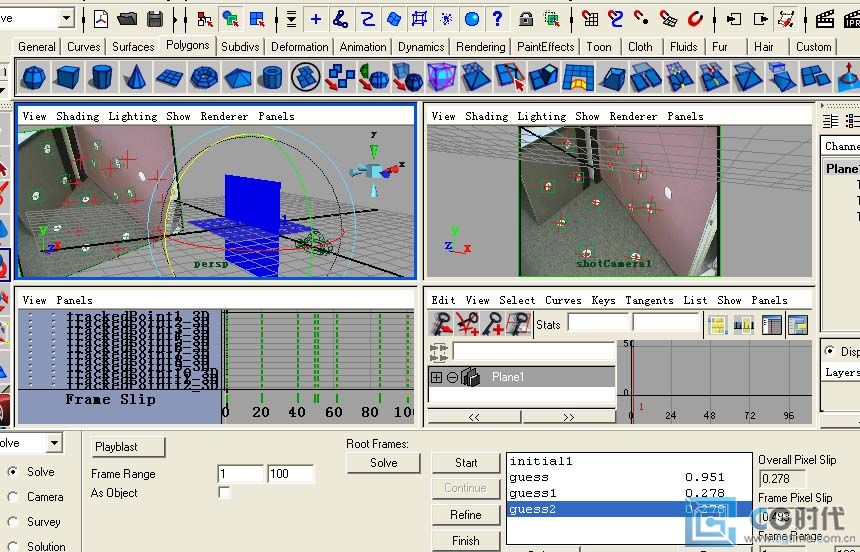Create polygon torus from shelf
Image resolution: width=860 pixels, height=552 pixels.
pos(204,77)
